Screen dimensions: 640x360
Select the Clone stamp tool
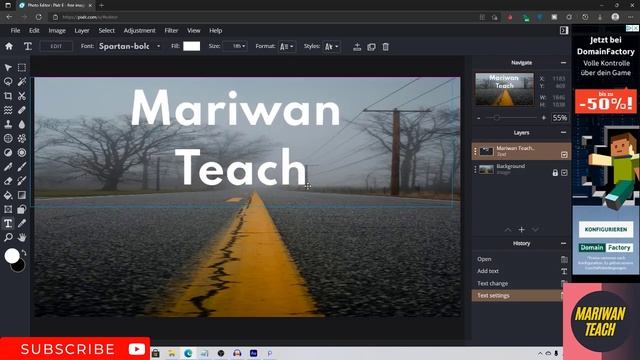pyautogui.click(x=8, y=124)
